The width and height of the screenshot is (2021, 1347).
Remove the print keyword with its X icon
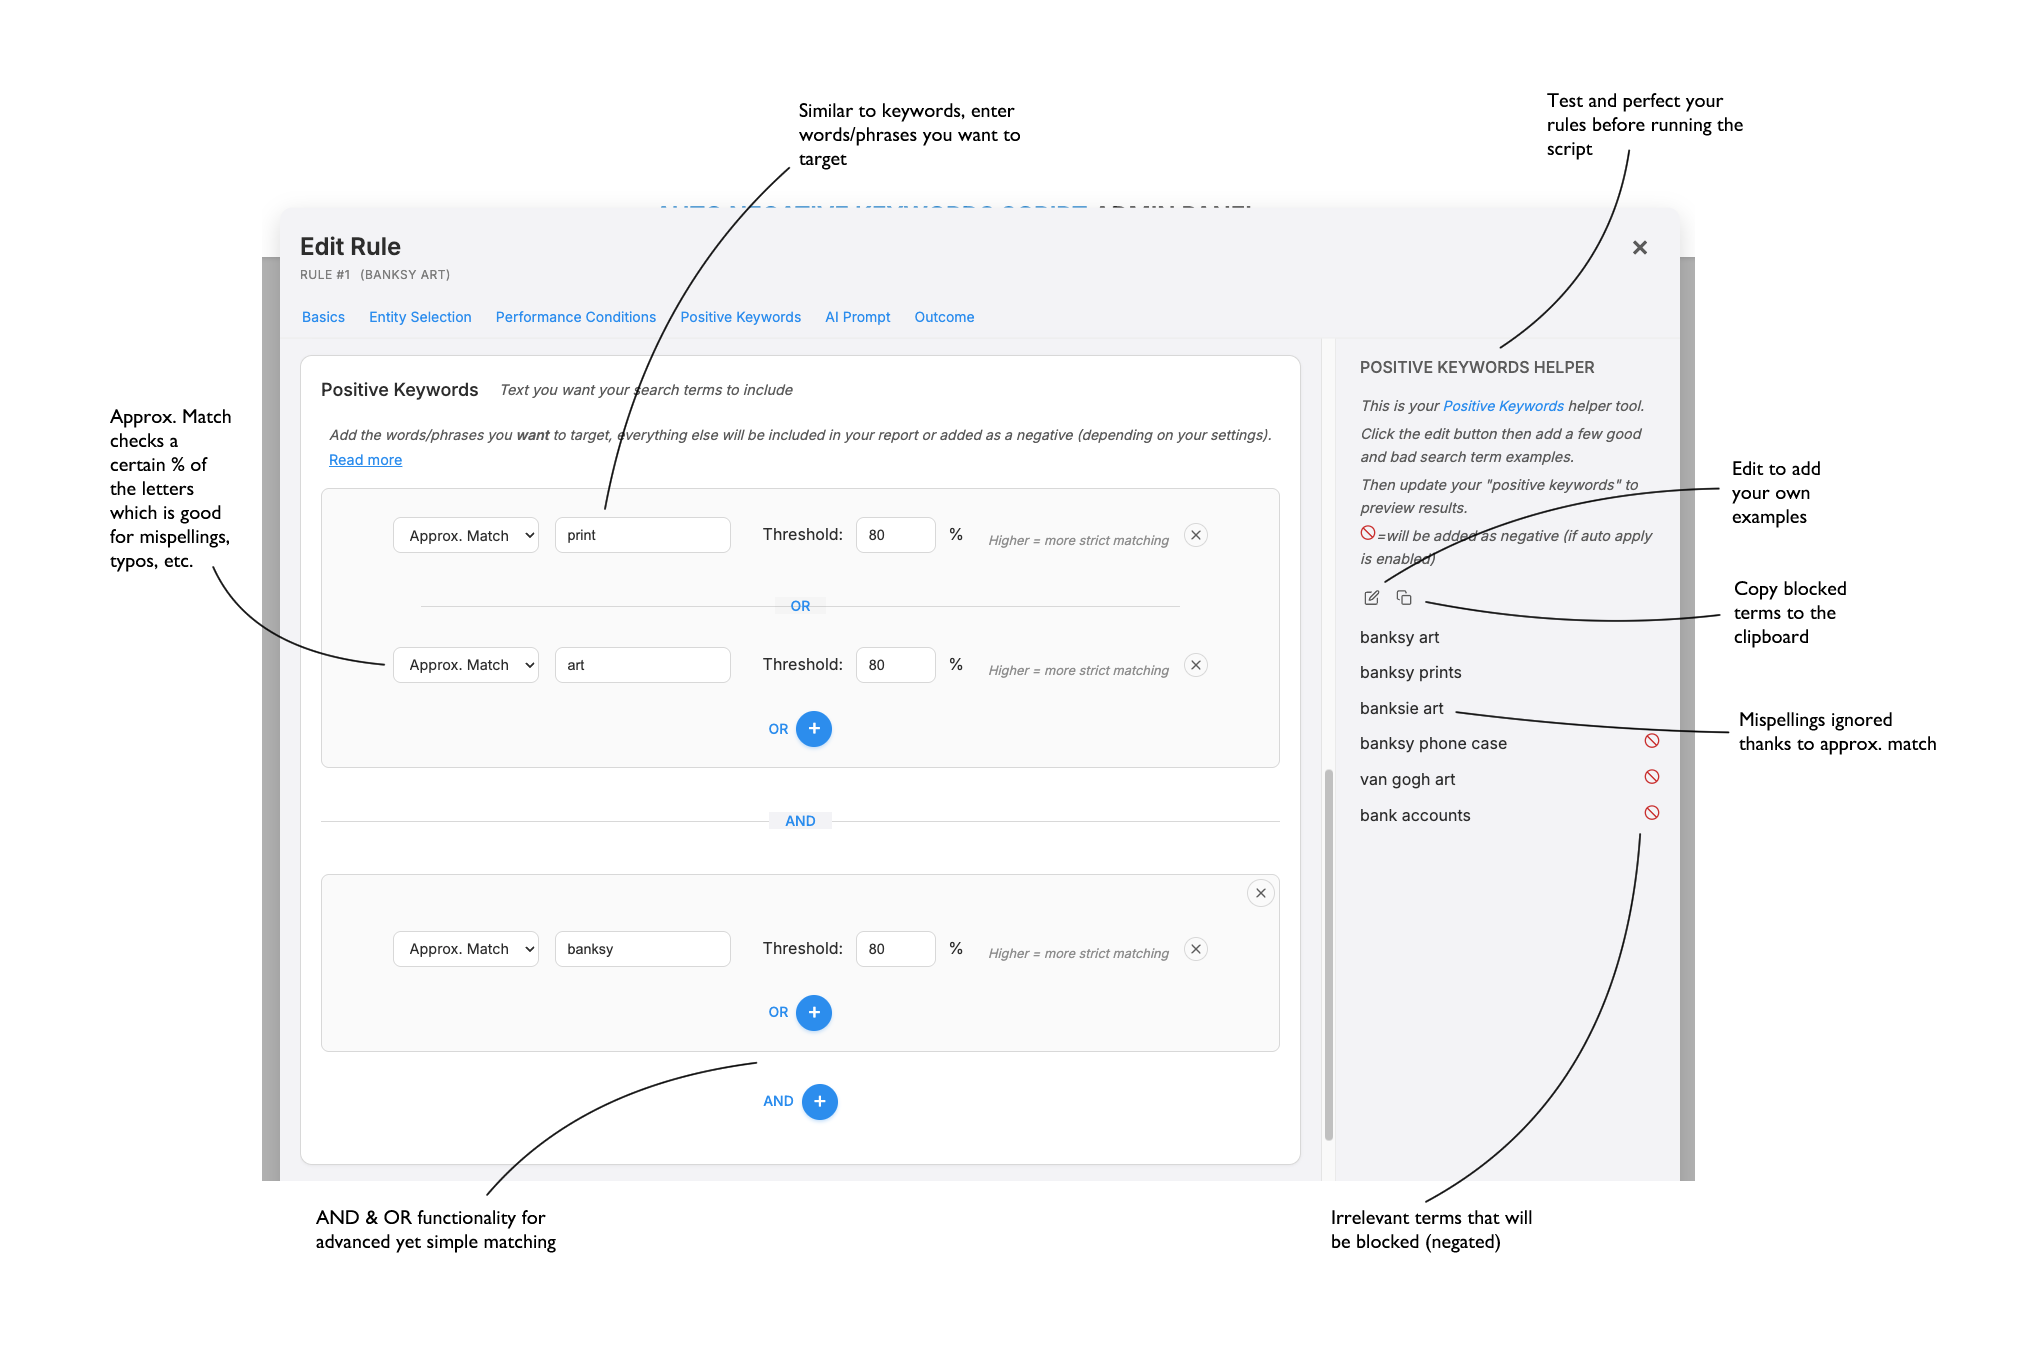(1195, 535)
